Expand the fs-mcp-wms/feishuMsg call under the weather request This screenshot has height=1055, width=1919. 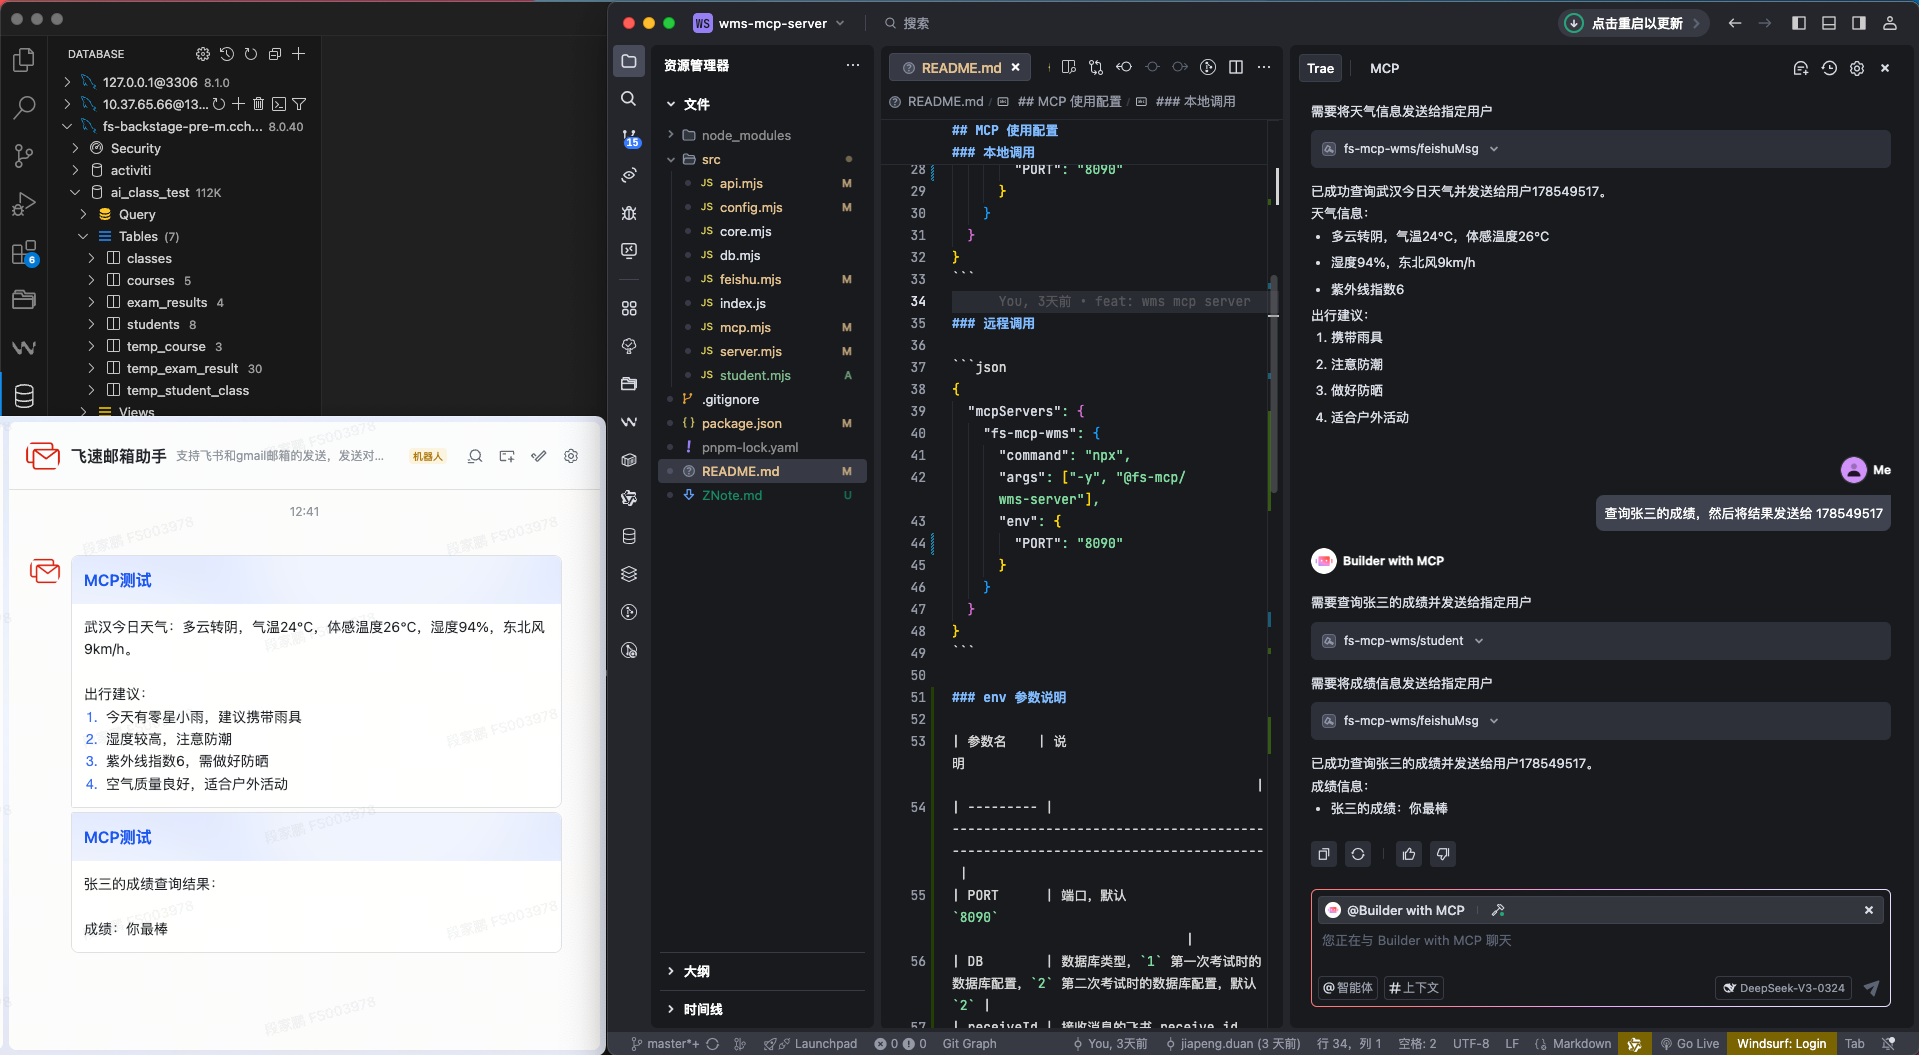tap(1600, 149)
